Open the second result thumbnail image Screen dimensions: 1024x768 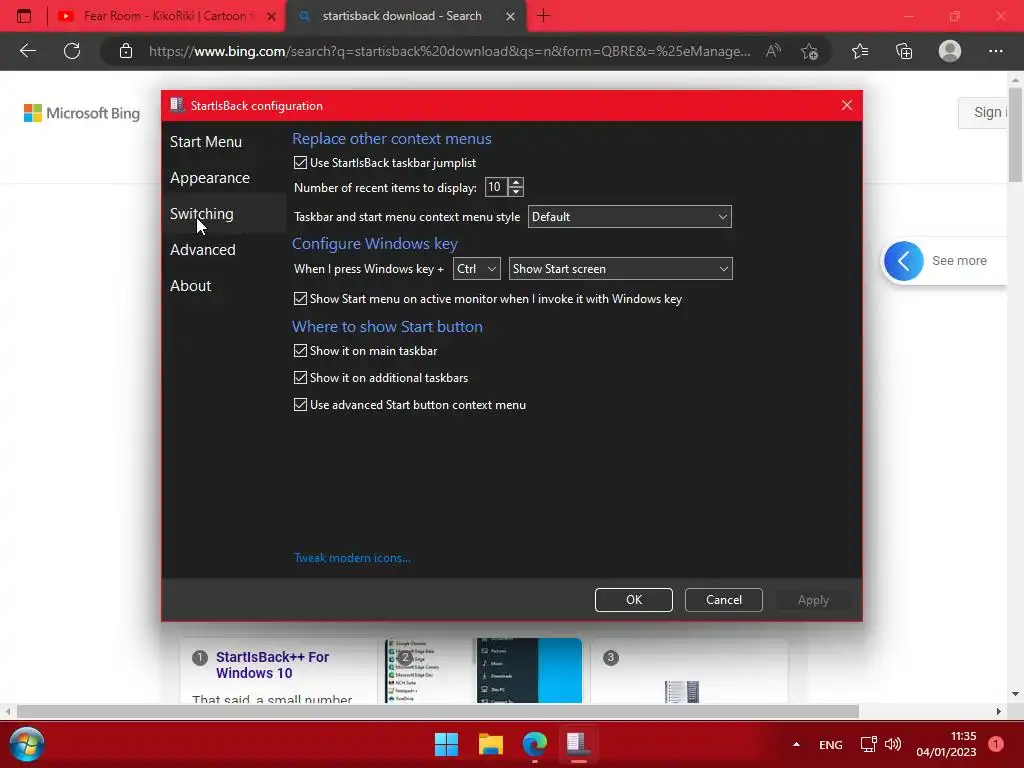(483, 671)
